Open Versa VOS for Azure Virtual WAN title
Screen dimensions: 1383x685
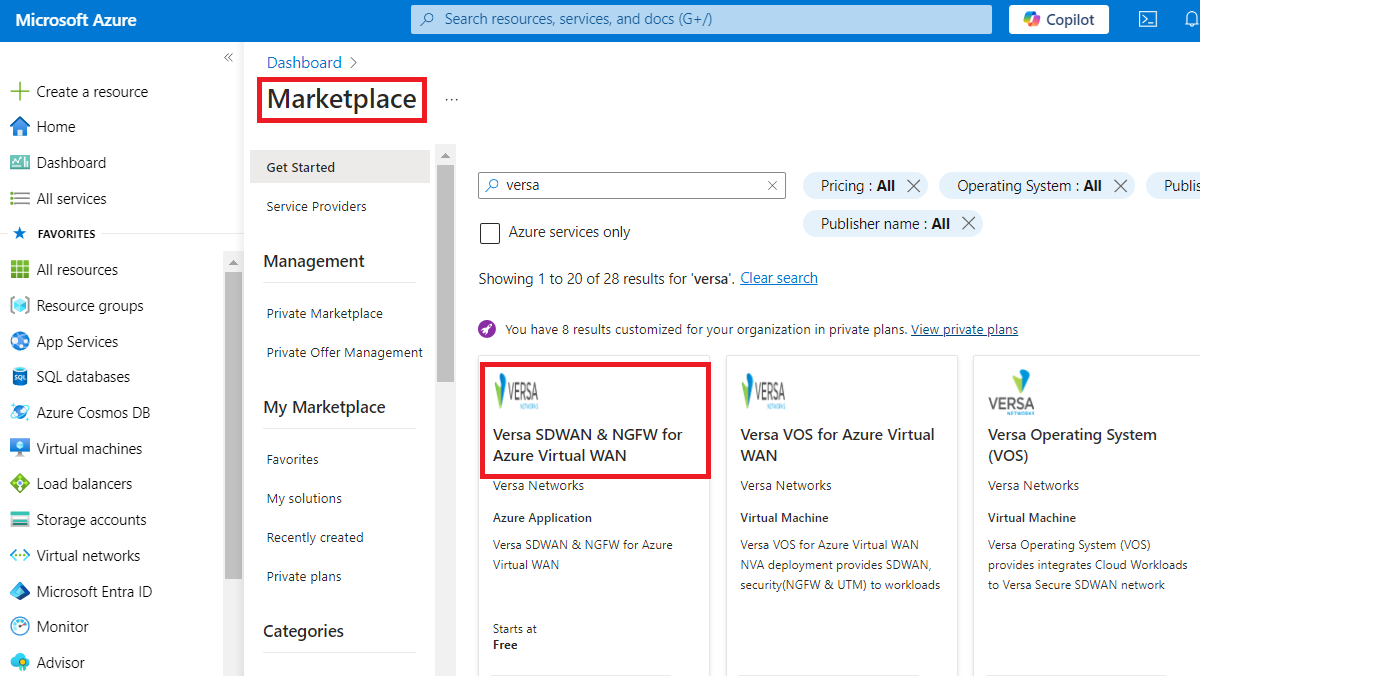pos(838,445)
